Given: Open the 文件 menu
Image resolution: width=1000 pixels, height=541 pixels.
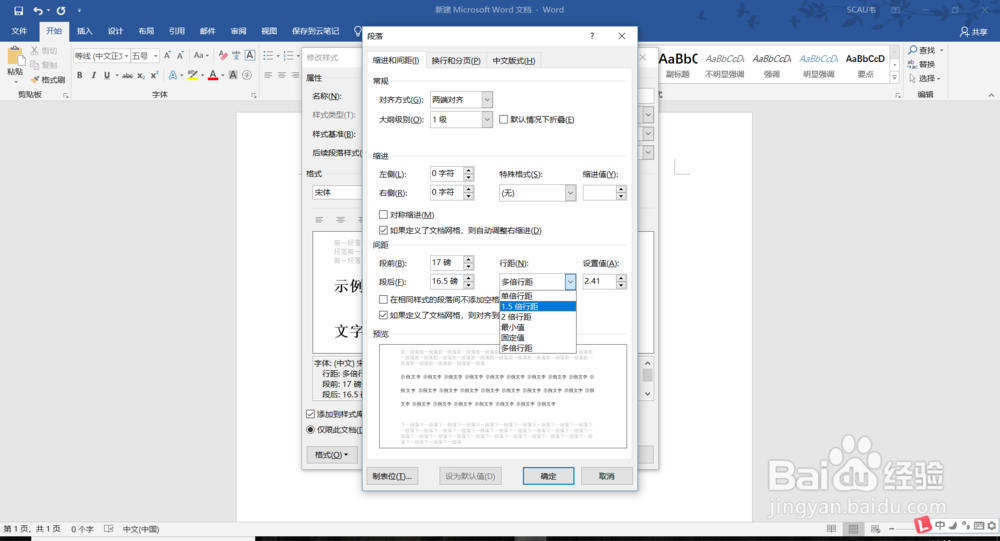Looking at the screenshot, I should click(x=19, y=31).
